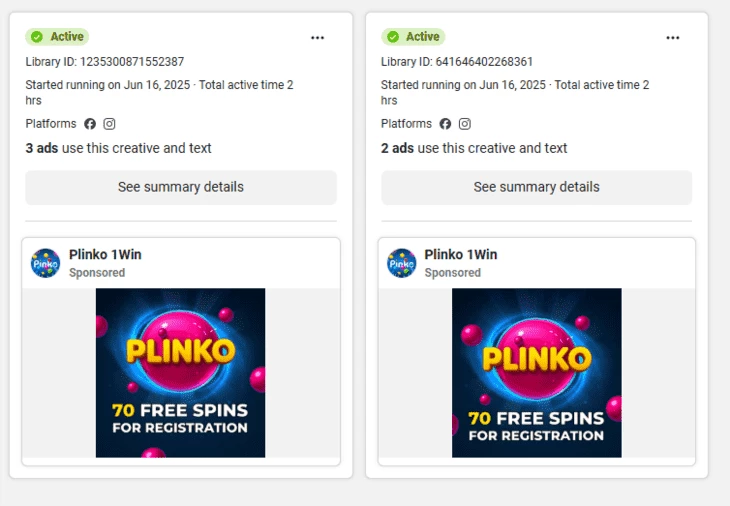Open three-dot menu on left ad card

(318, 38)
